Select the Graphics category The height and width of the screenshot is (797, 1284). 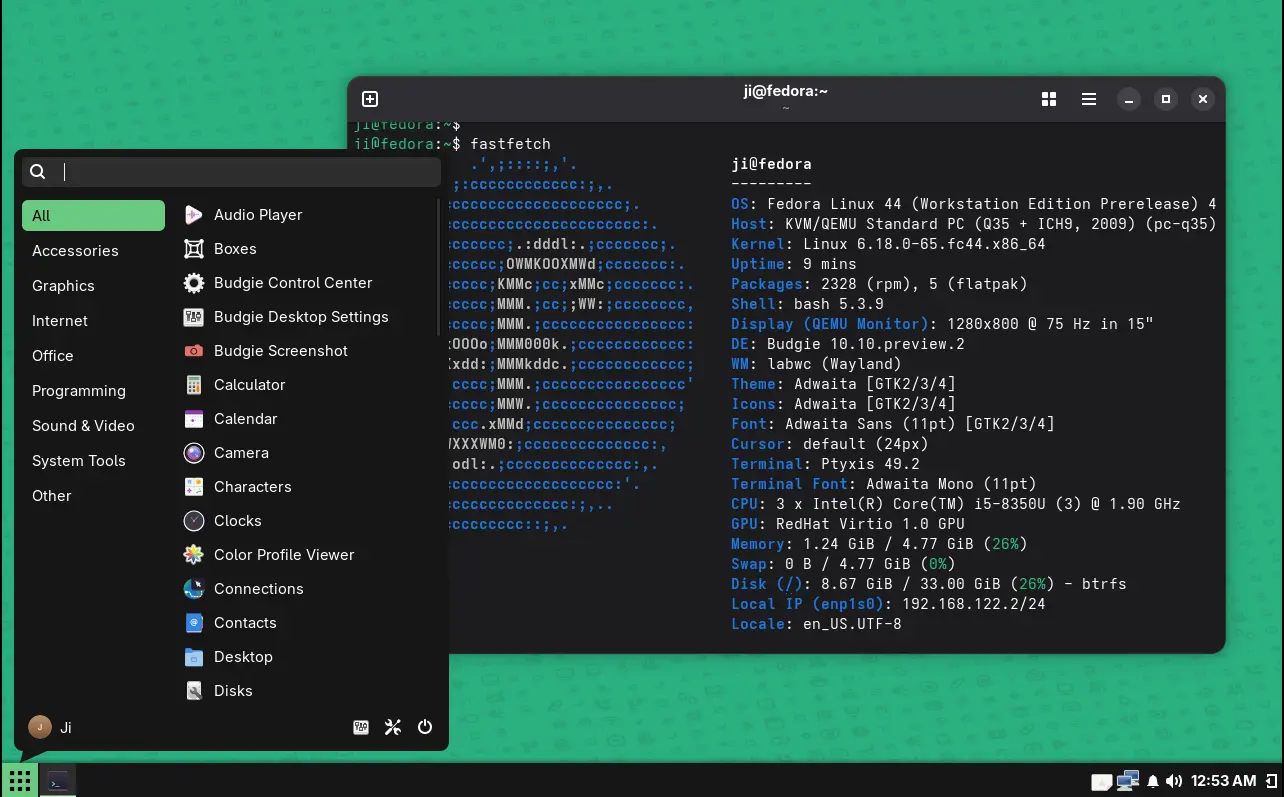coord(63,286)
